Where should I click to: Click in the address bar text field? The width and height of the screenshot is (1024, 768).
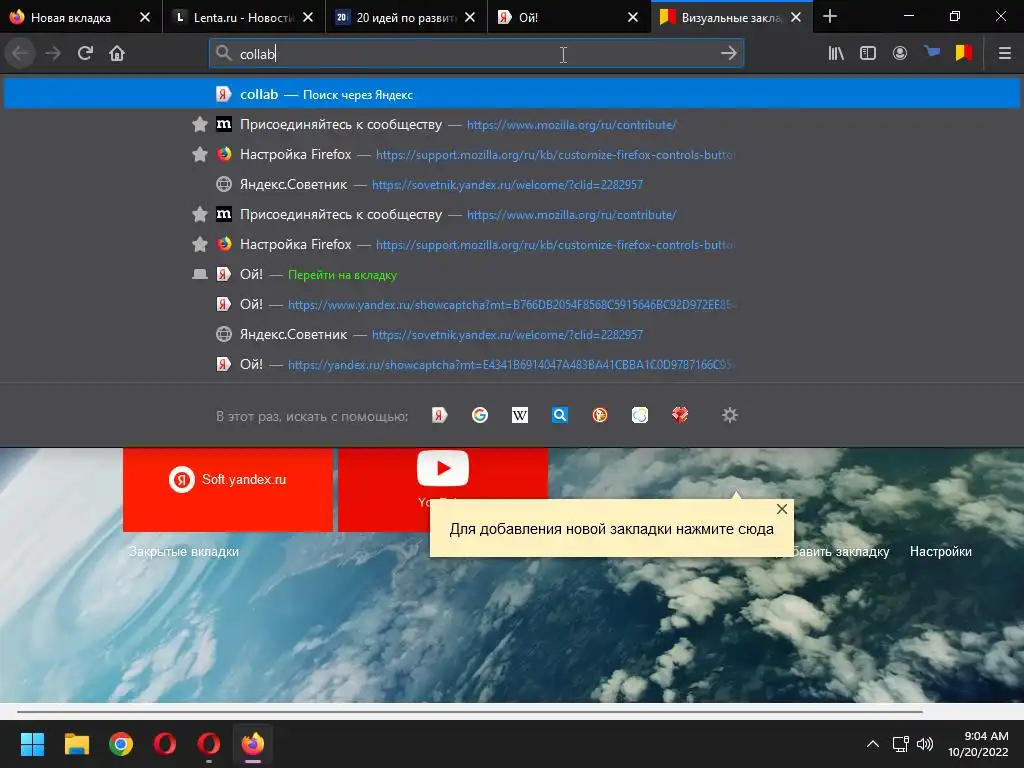[475, 53]
